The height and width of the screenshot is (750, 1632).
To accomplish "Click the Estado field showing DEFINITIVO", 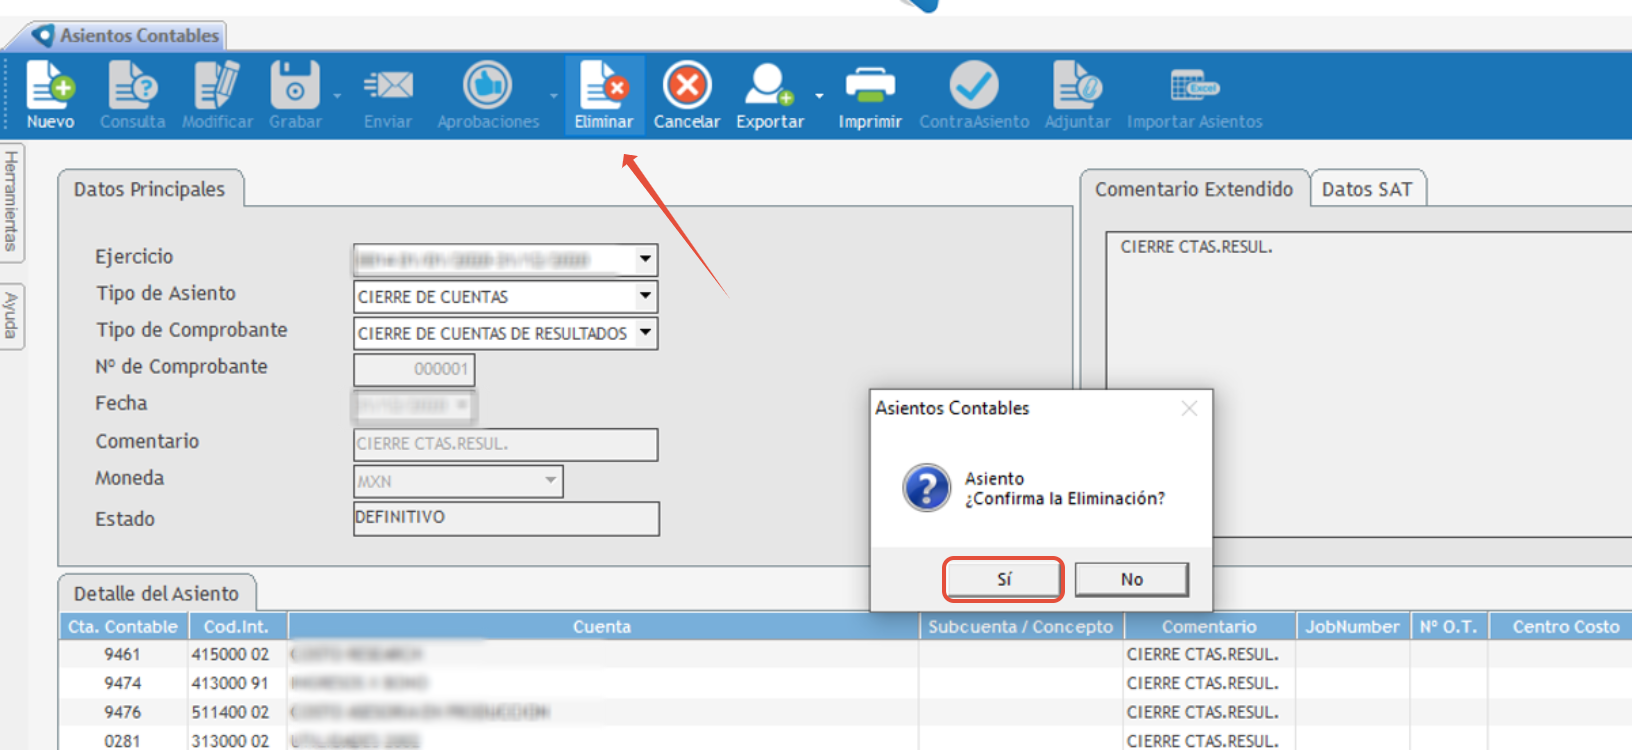I will point(506,518).
